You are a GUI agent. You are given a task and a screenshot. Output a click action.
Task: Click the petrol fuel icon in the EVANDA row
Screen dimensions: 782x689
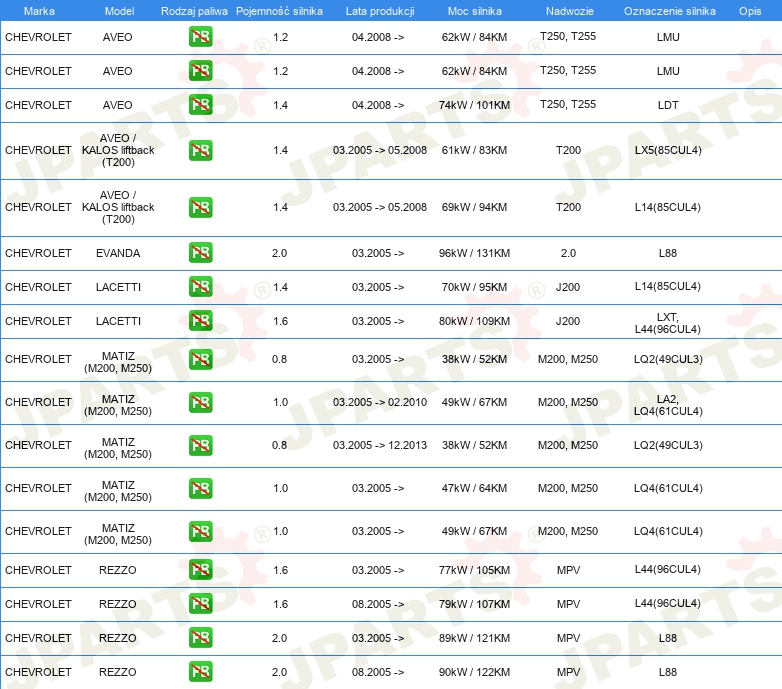[x=200, y=253]
